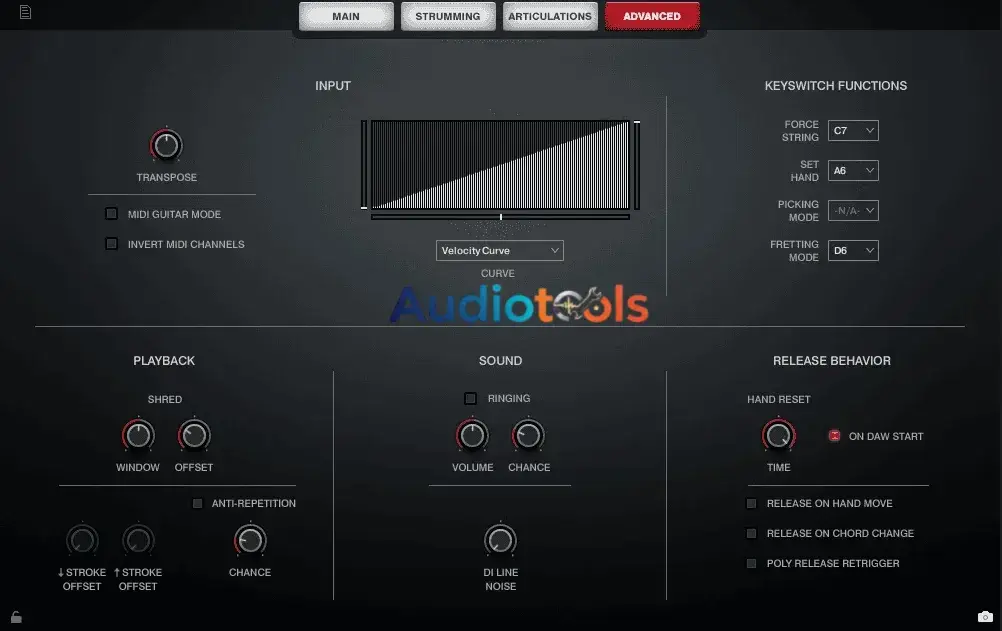
Task: Click the curve shape slider below graph
Action: pyautogui.click(x=500, y=217)
